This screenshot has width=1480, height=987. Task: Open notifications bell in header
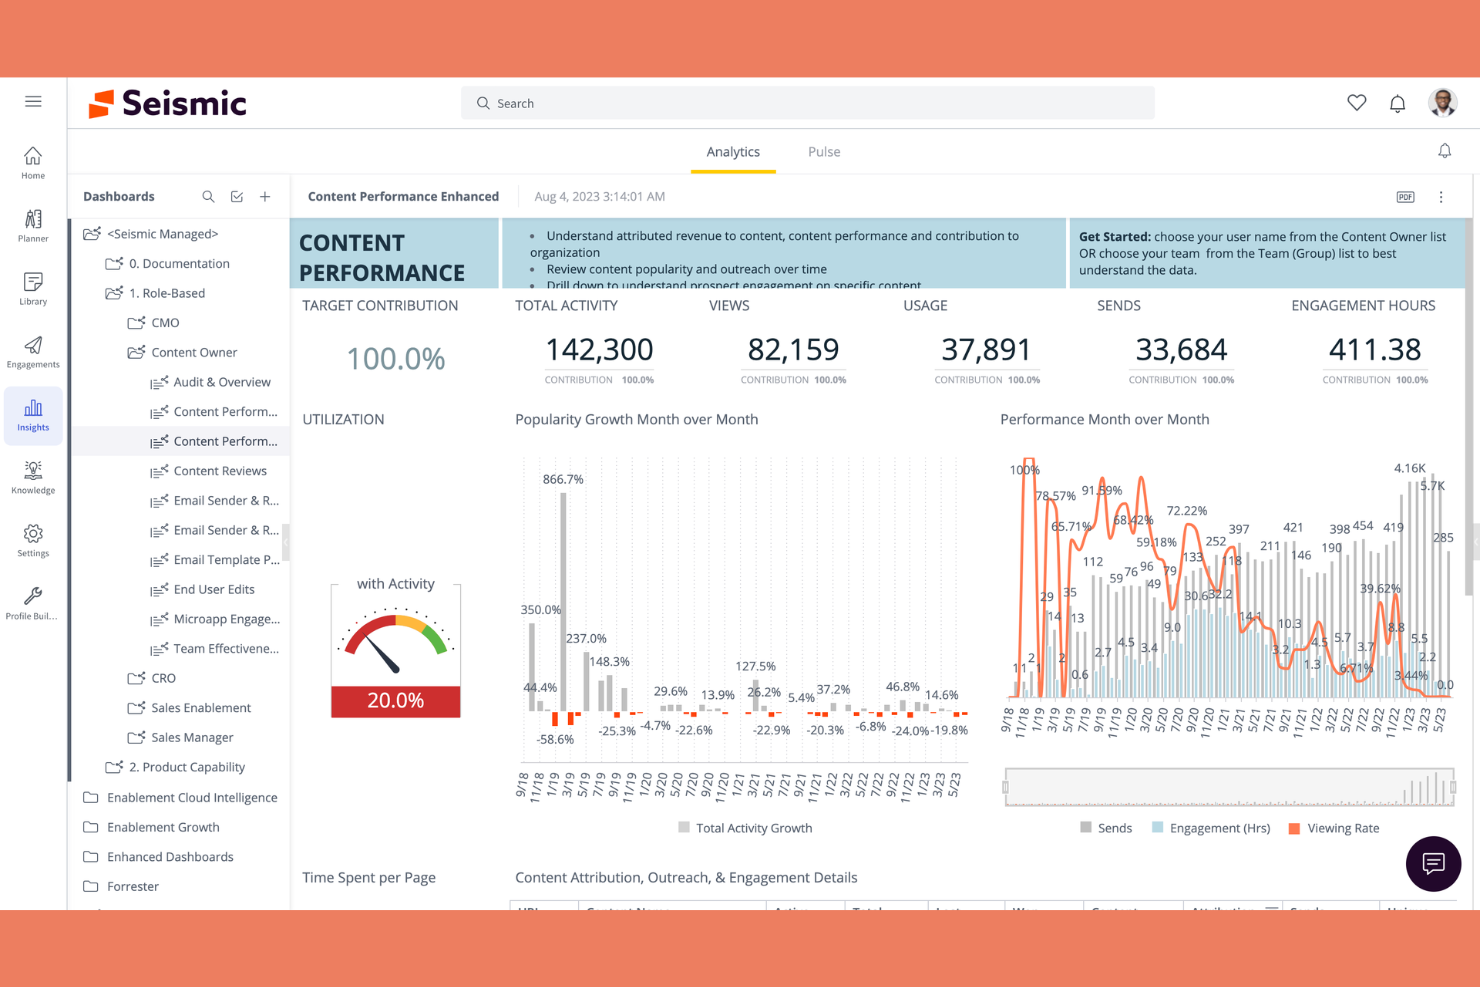tap(1398, 103)
